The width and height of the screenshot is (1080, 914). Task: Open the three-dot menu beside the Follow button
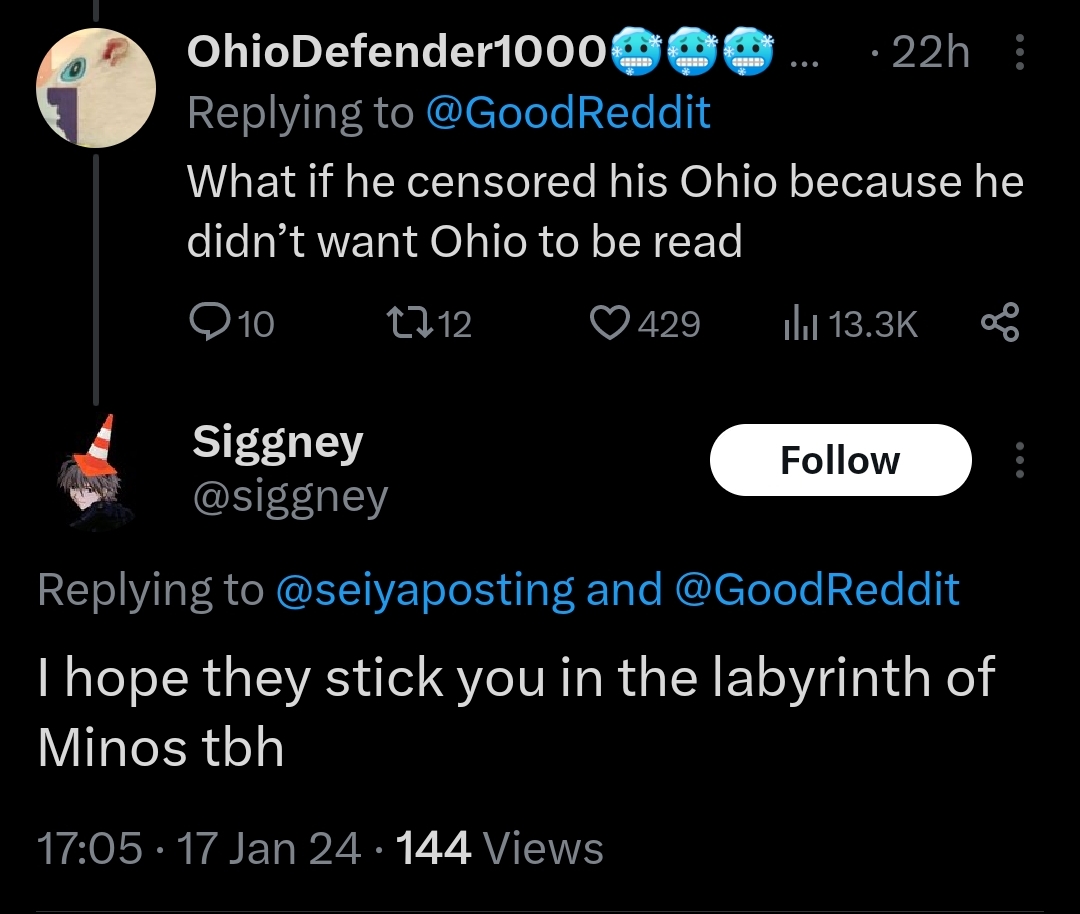tap(1019, 459)
